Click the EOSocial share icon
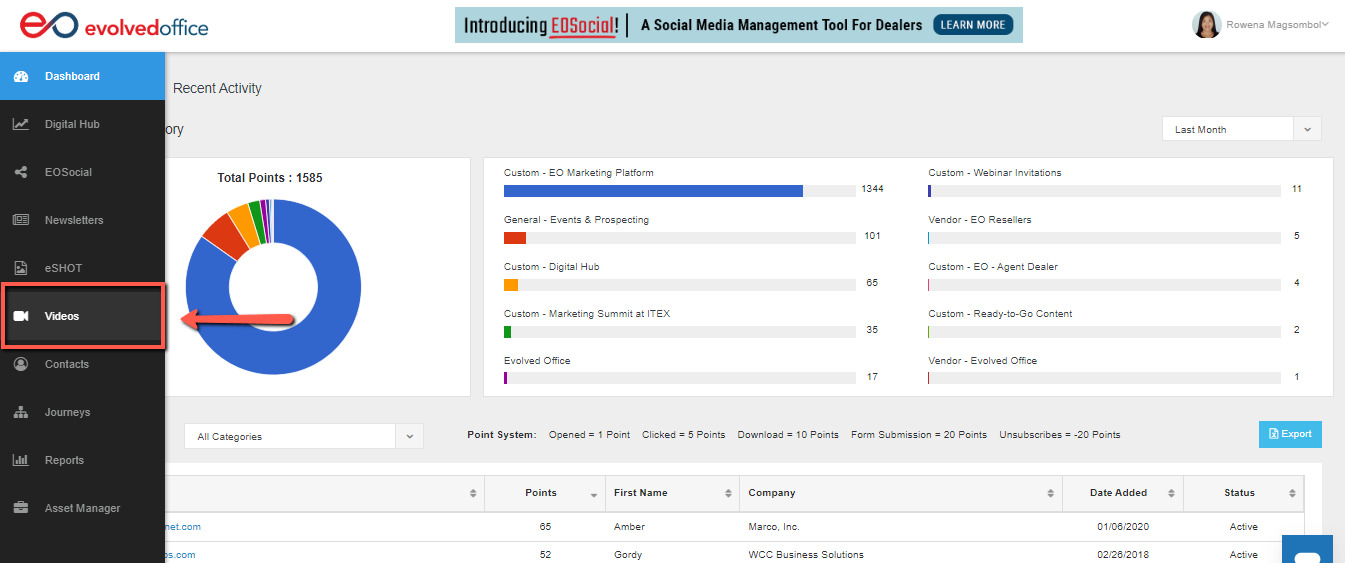Image resolution: width=1345 pixels, height=563 pixels. click(x=21, y=173)
